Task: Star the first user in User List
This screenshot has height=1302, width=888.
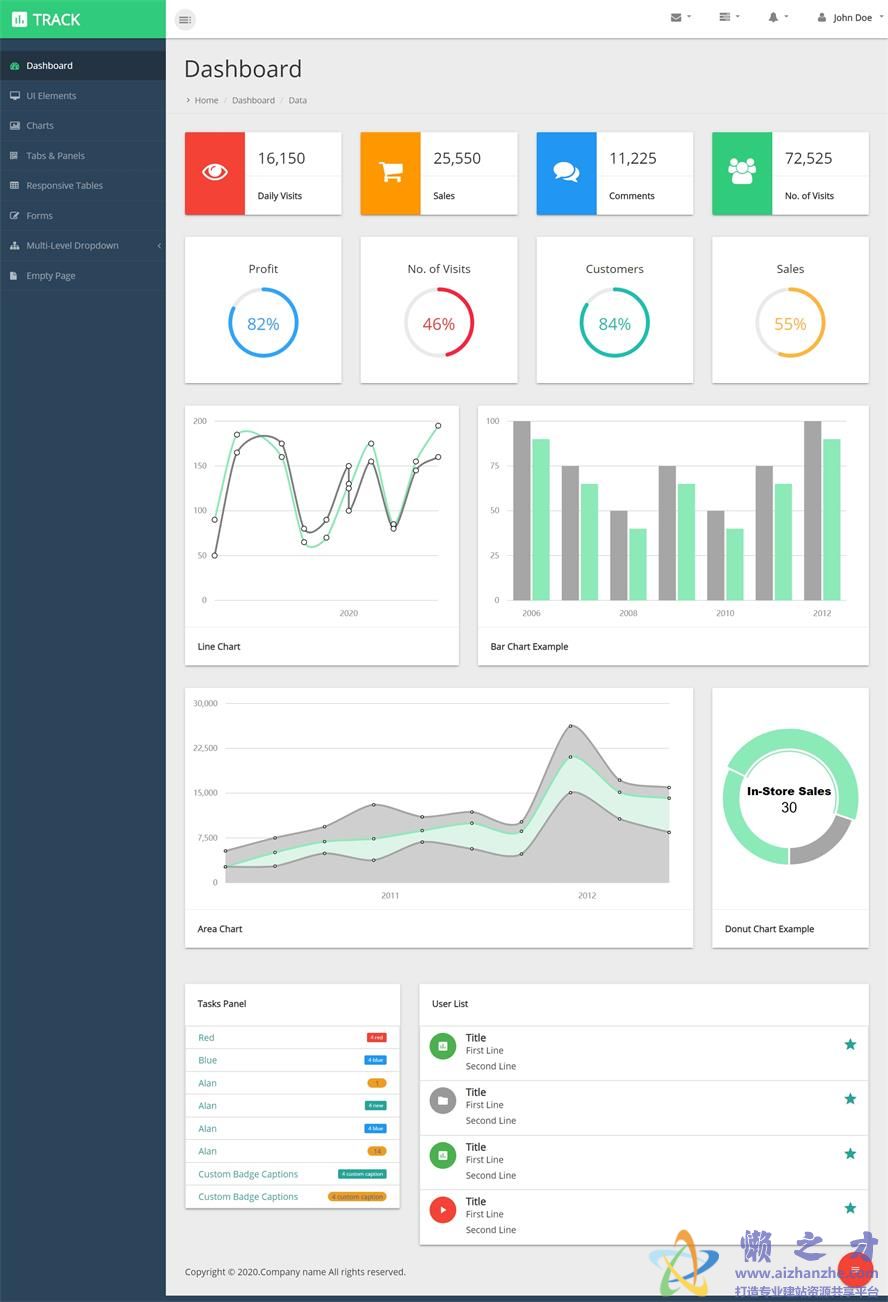Action: [x=850, y=1044]
